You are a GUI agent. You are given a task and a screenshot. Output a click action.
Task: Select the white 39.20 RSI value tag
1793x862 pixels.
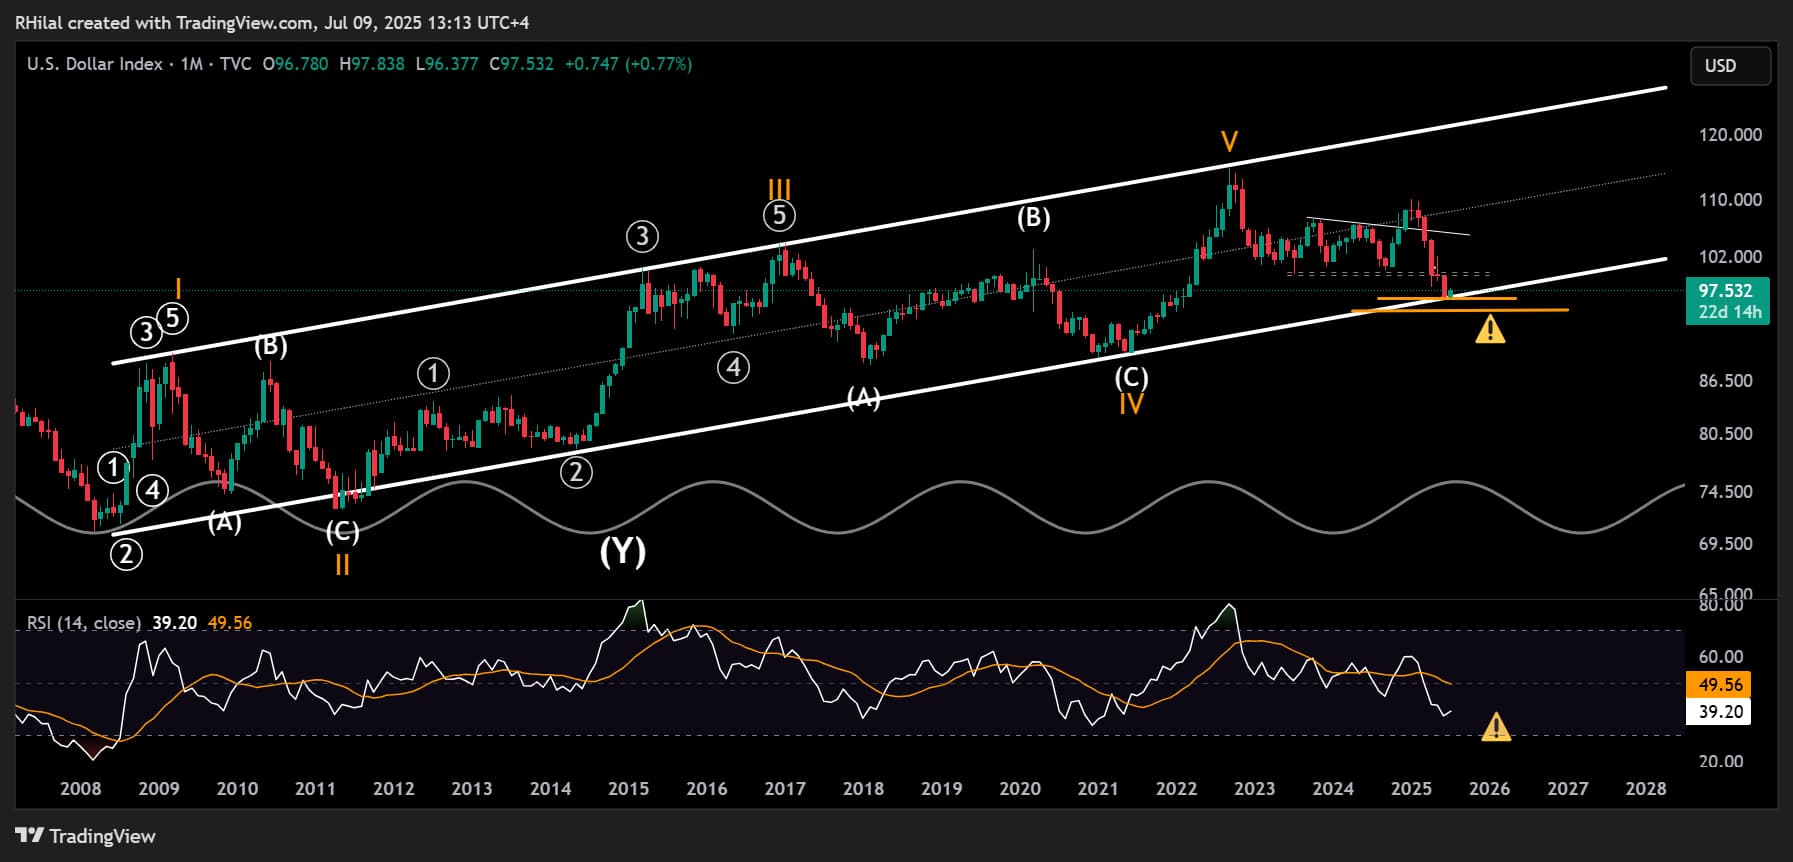tap(1720, 712)
